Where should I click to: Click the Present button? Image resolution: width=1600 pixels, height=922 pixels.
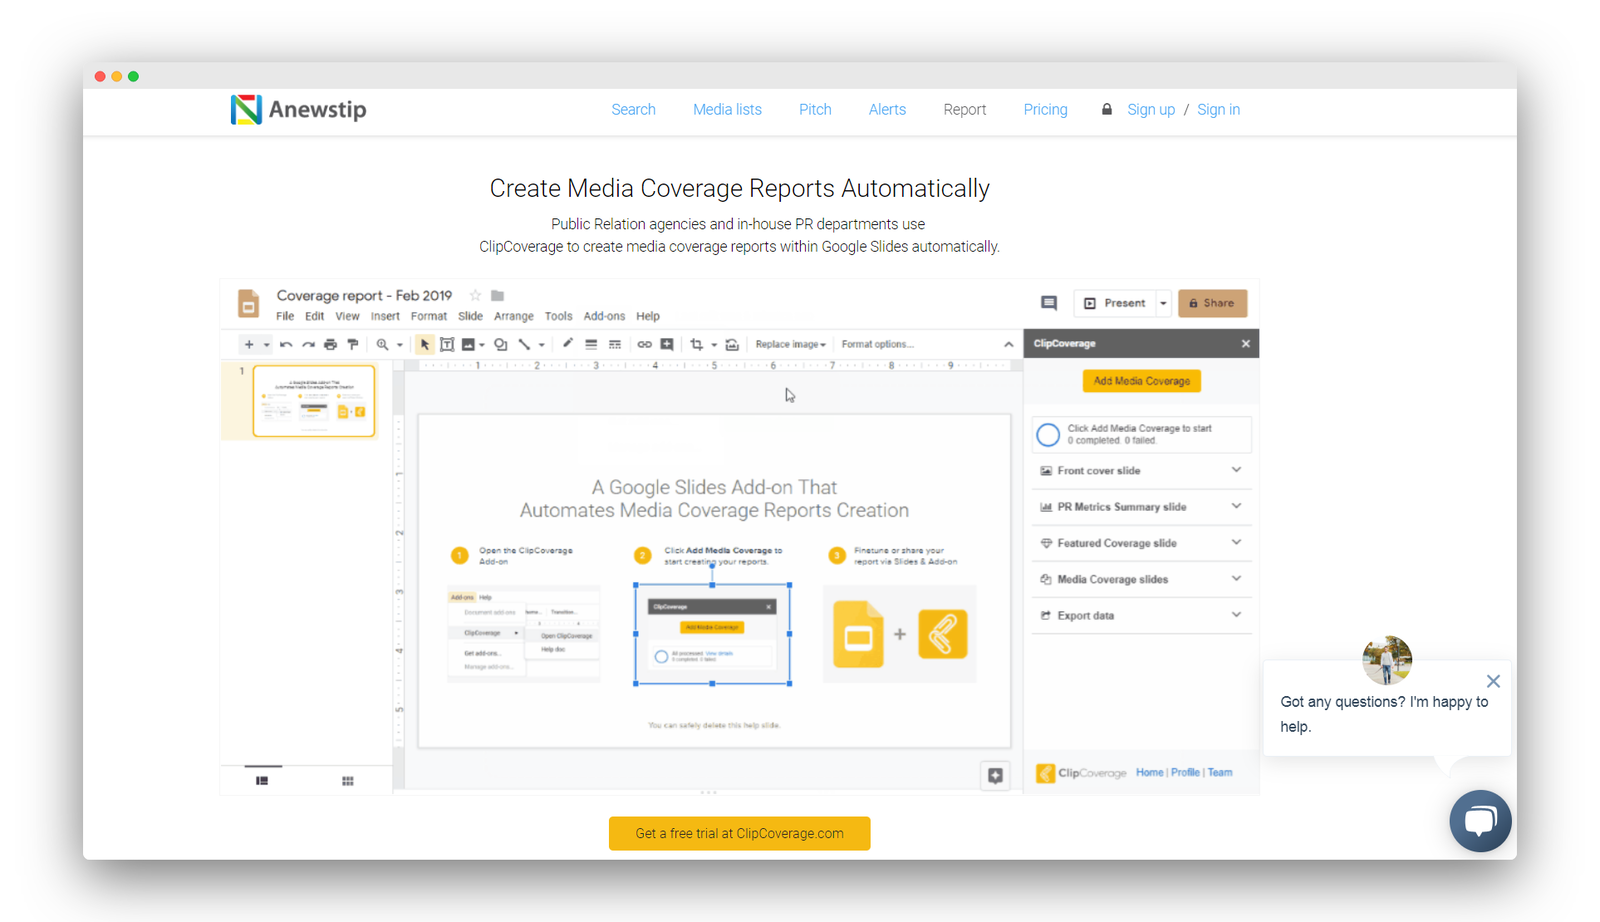[x=1115, y=303]
